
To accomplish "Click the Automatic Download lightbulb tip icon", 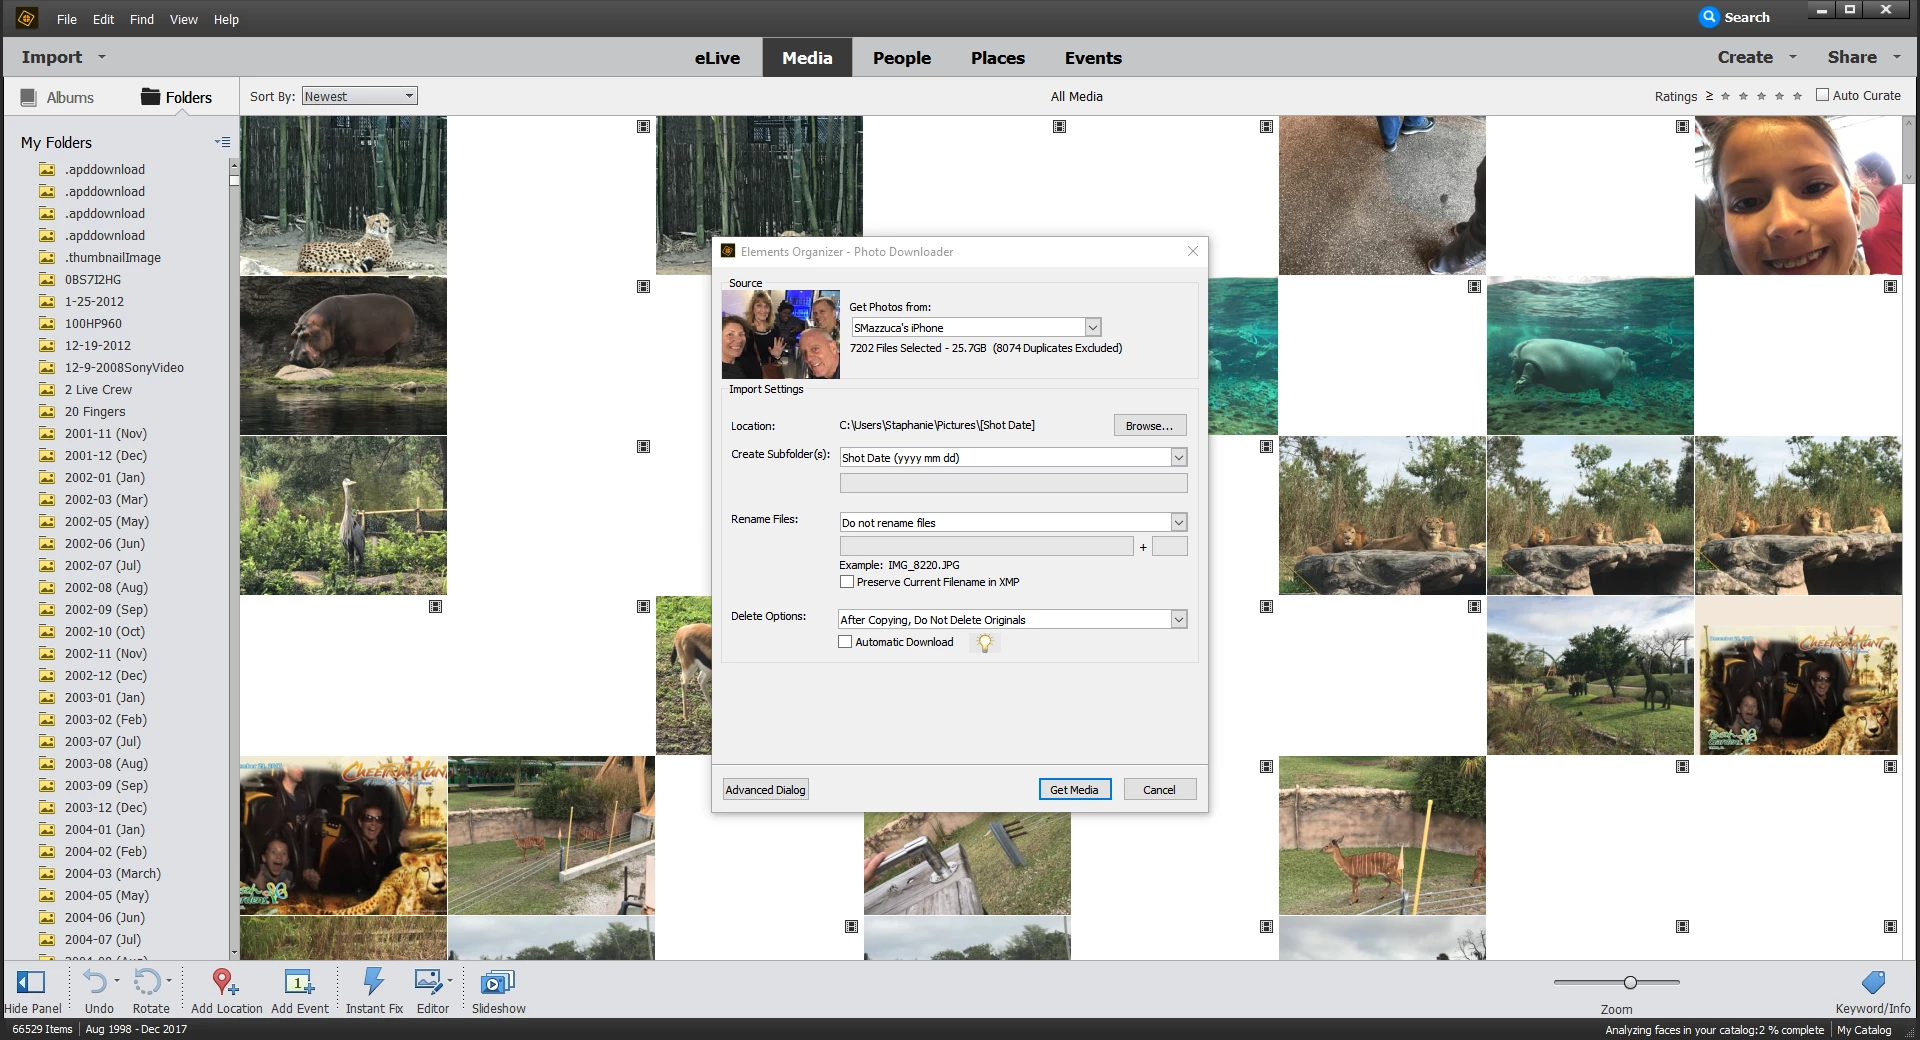I will 985,643.
